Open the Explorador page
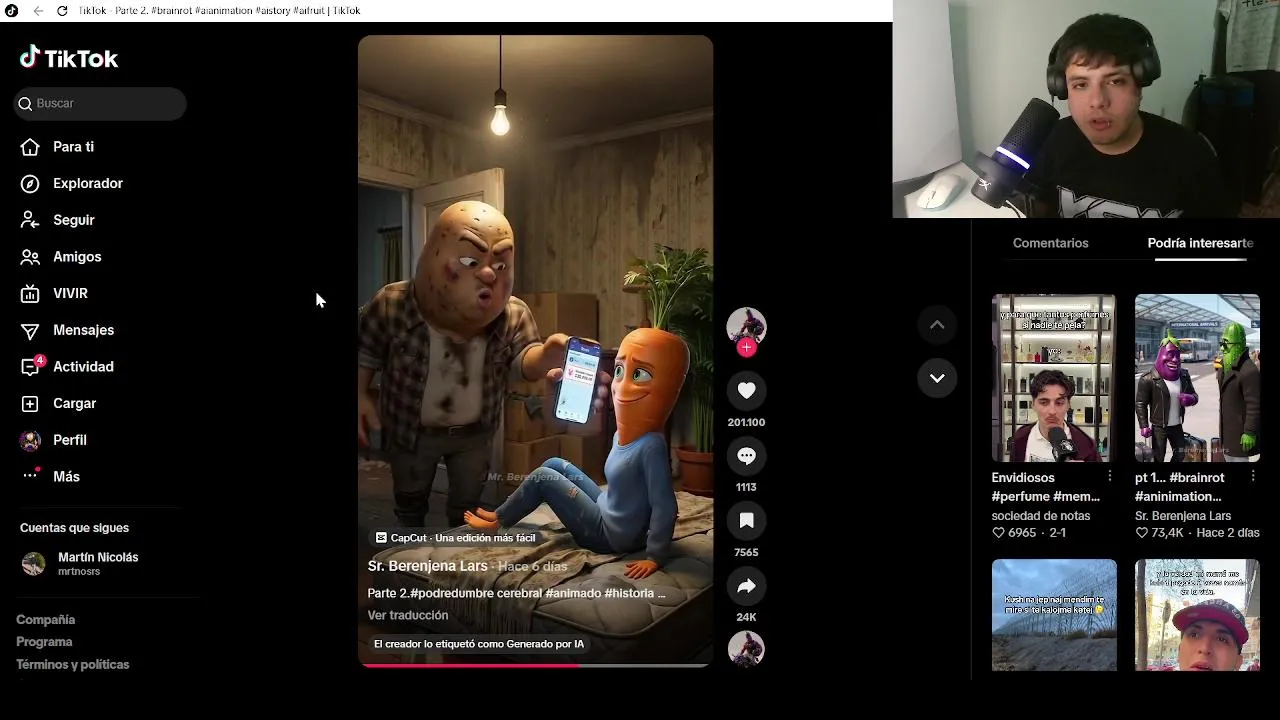Viewport: 1280px width, 720px height. [88, 184]
